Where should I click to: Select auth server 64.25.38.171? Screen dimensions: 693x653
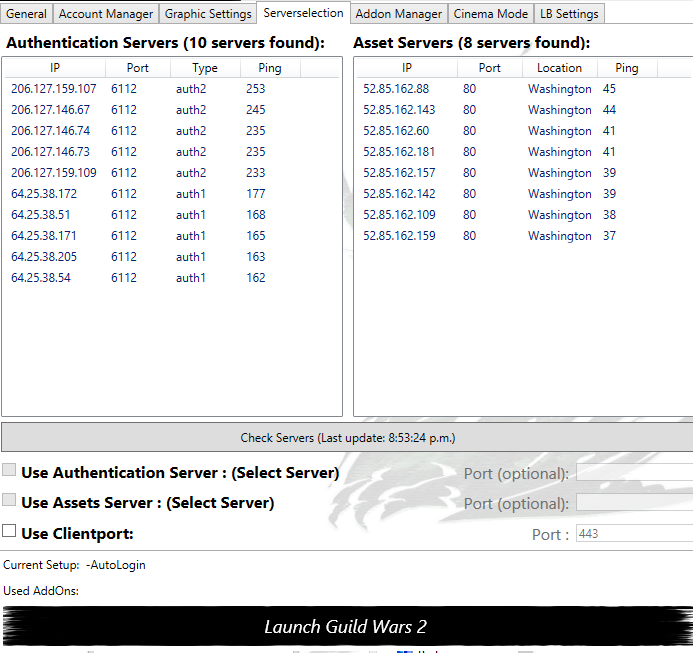(x=172, y=236)
